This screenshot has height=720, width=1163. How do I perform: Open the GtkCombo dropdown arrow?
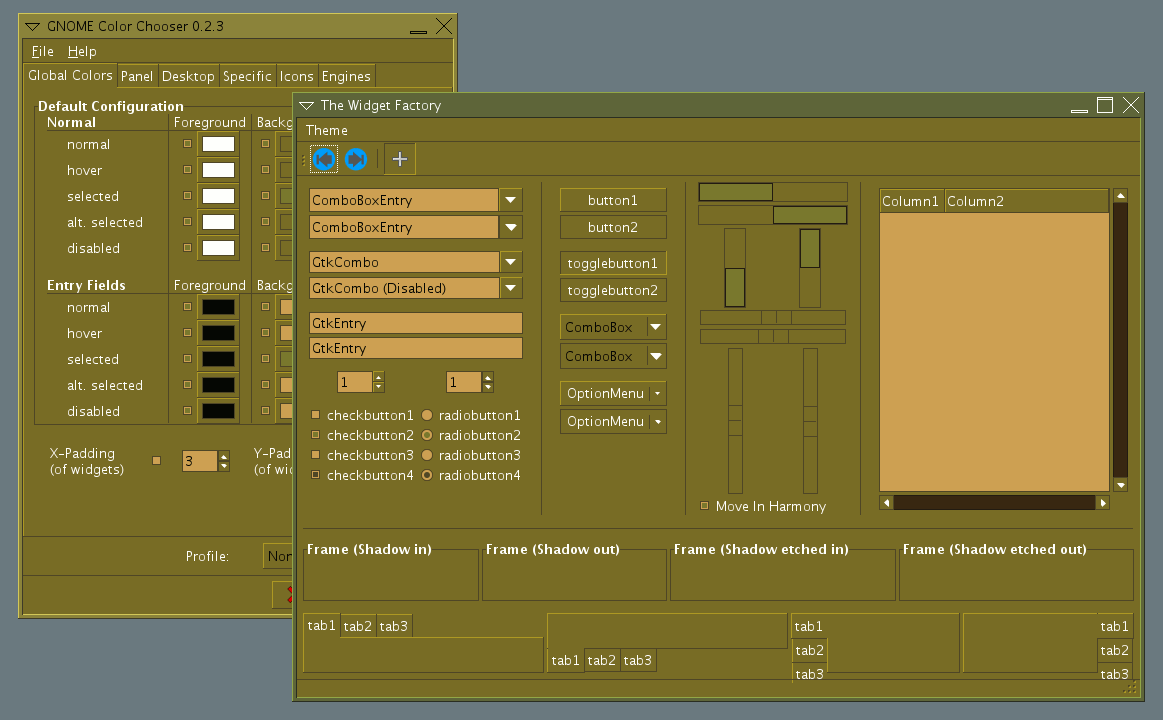click(x=511, y=262)
